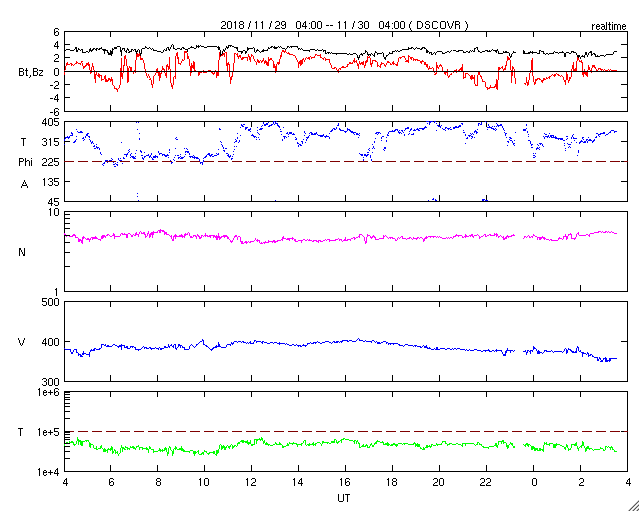Click the "8" hour label on the UT axis

(158, 483)
